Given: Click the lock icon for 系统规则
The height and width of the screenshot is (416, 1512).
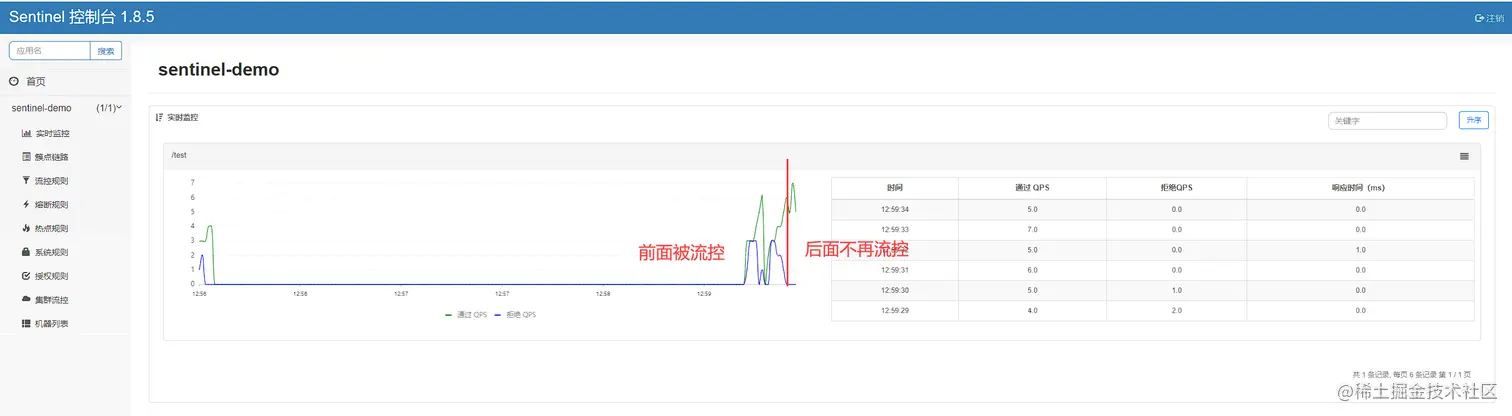Looking at the screenshot, I should 26,252.
